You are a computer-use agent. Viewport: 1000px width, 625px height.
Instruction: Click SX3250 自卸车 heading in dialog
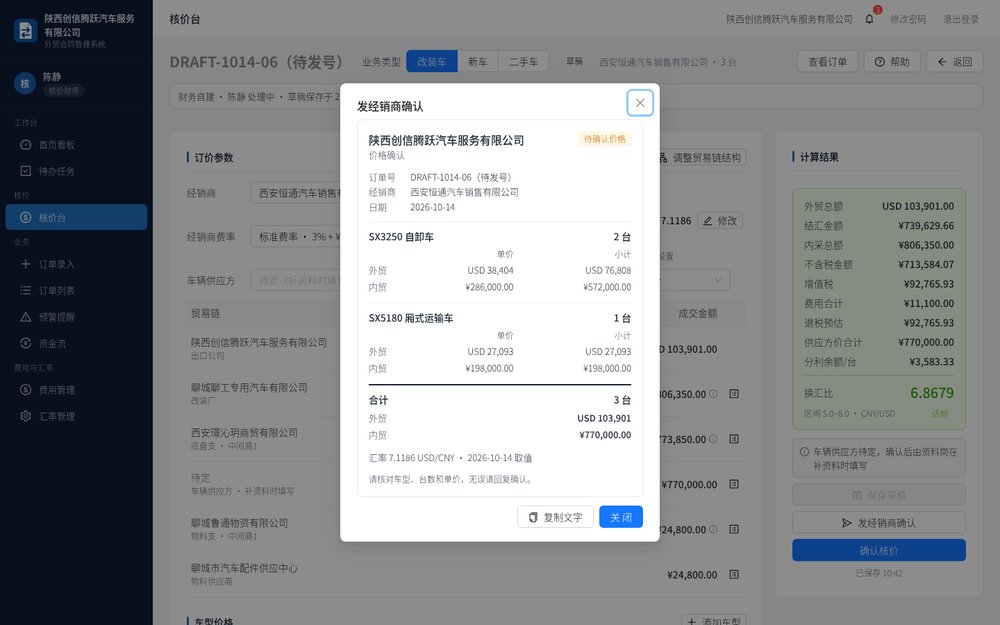401,237
